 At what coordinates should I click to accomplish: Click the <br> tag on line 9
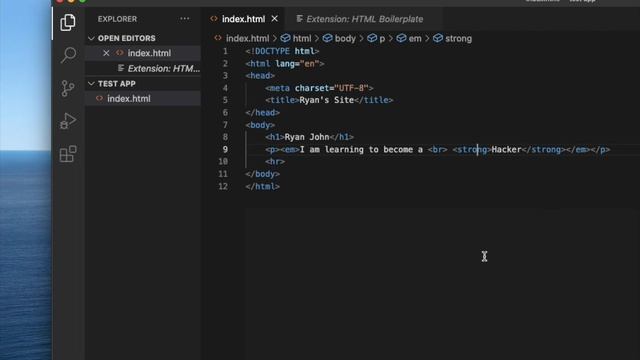point(438,149)
